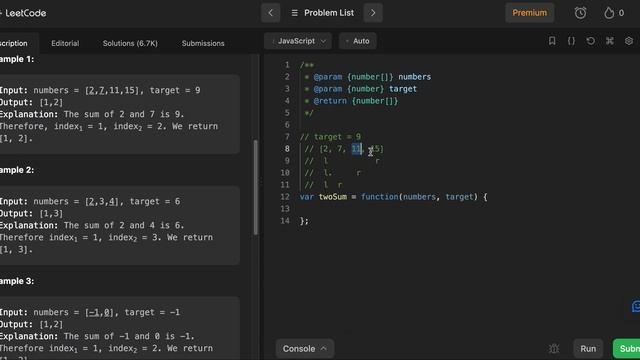Click the debugger bug icon
Viewport: 640px width, 360px height.
click(554, 349)
